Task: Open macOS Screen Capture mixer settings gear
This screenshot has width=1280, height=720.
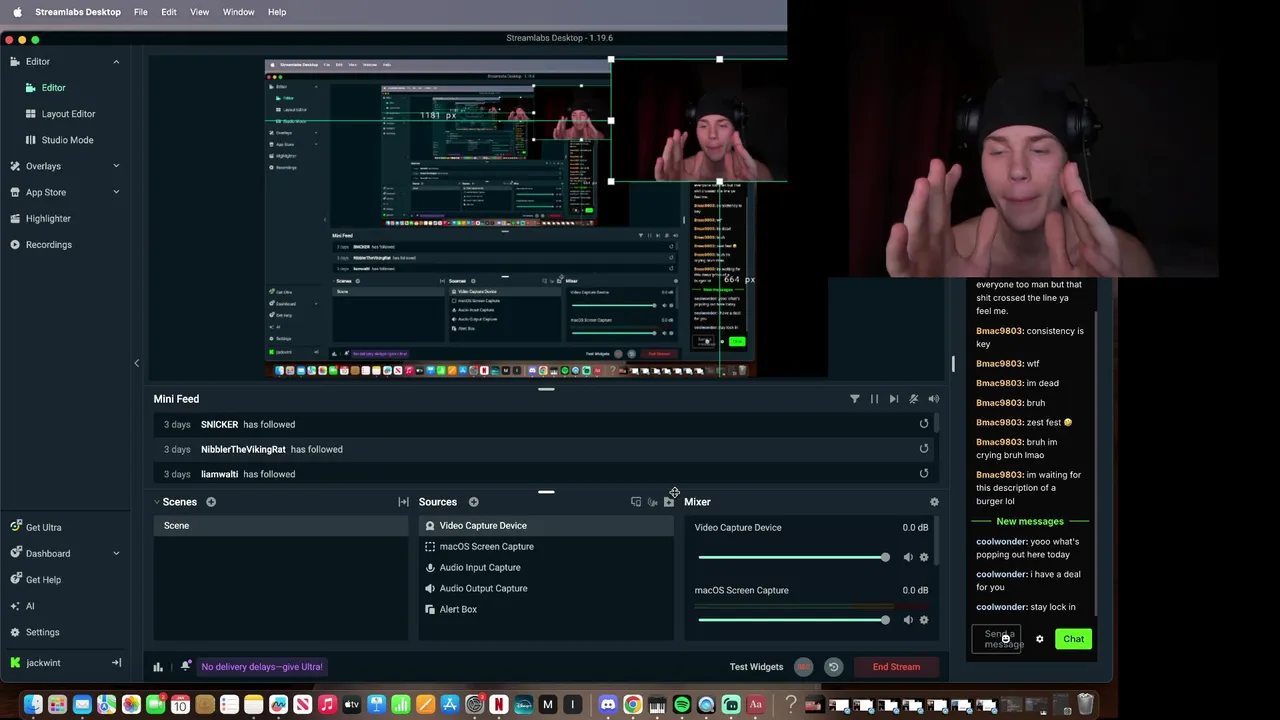Action: click(x=924, y=620)
